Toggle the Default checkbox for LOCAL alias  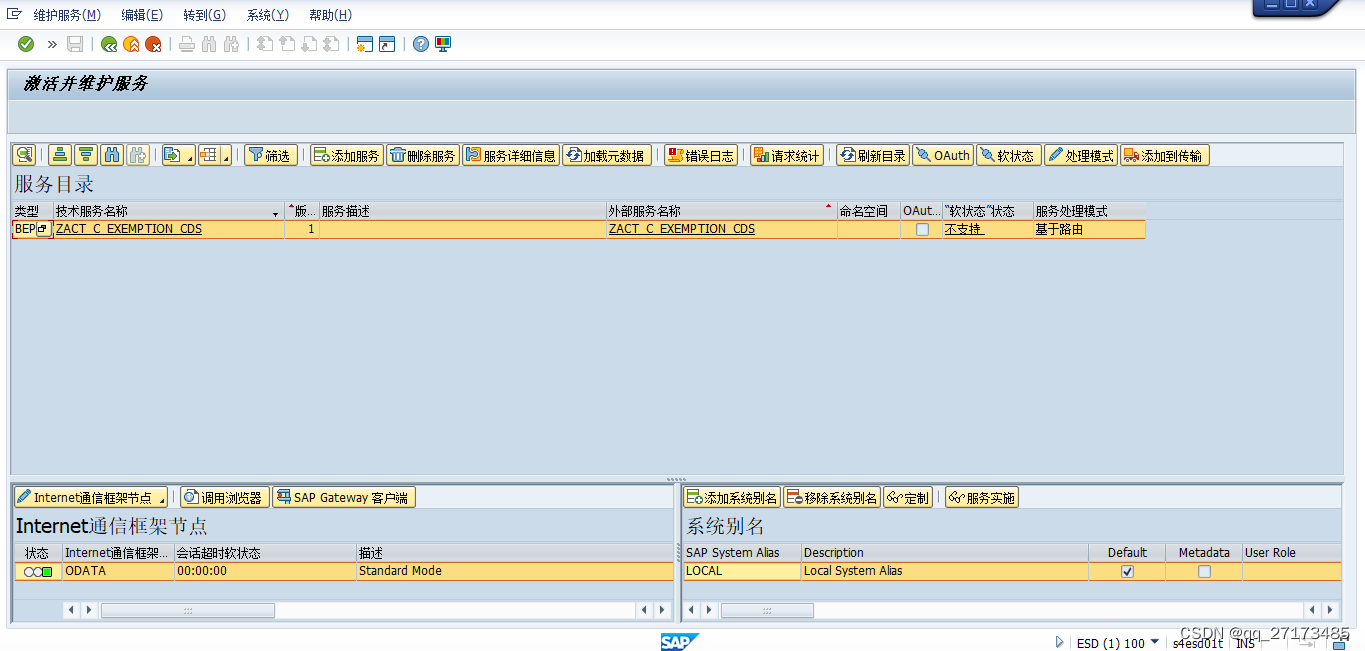(x=1127, y=572)
